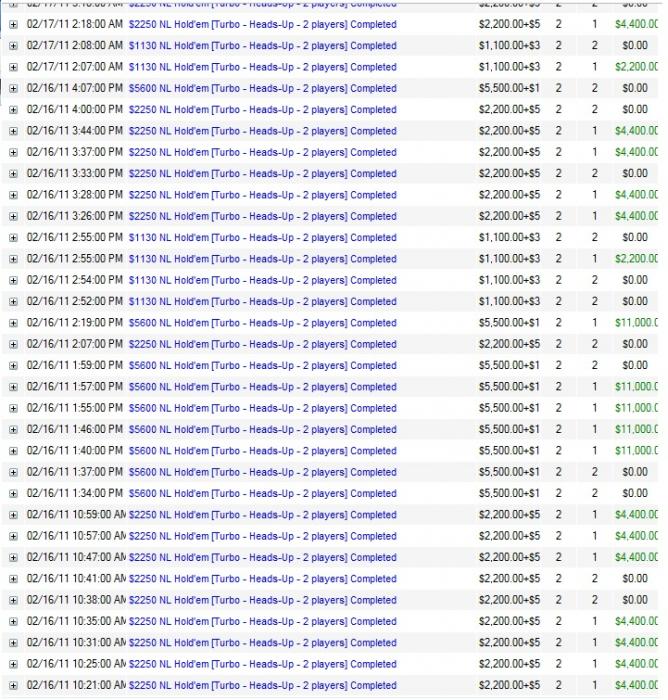Select the date cell '02/16/11 1:55:00 PM'
Screen dimensions: 668x700
point(75,408)
